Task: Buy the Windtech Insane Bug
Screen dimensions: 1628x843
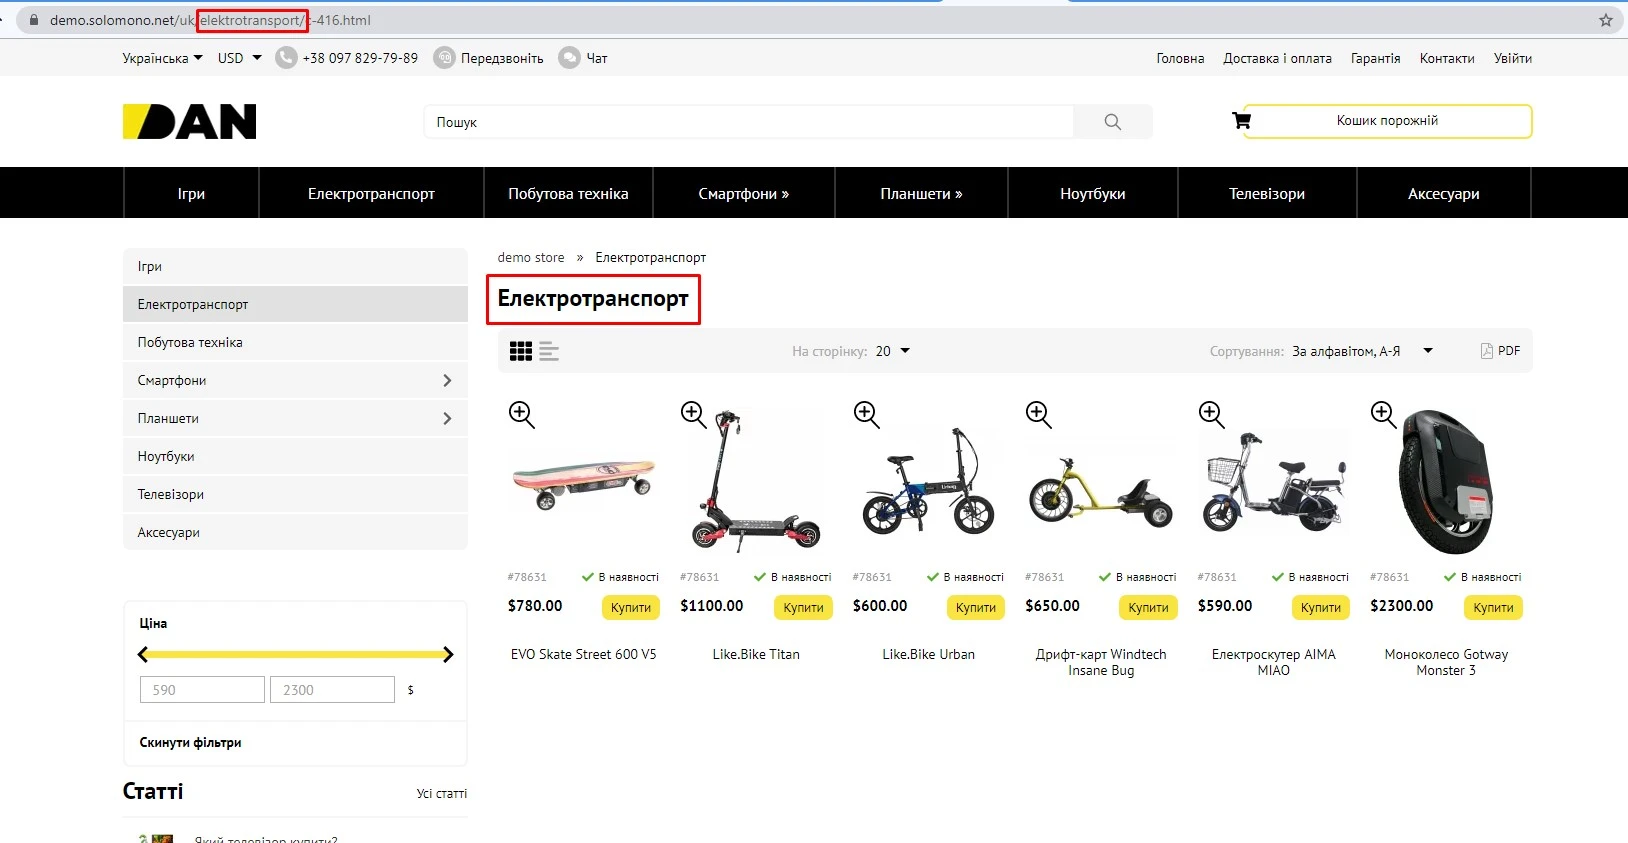Action: click(x=1148, y=607)
